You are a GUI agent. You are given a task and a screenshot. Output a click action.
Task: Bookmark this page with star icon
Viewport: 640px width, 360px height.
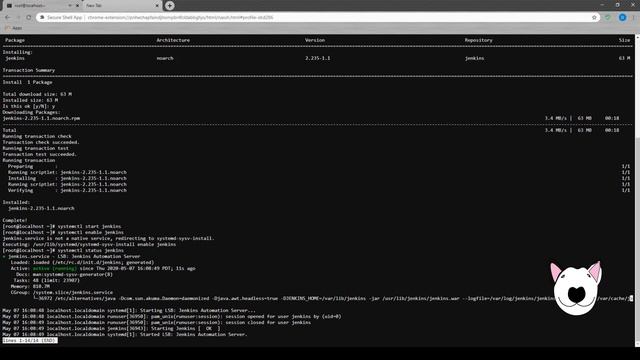pos(594,18)
